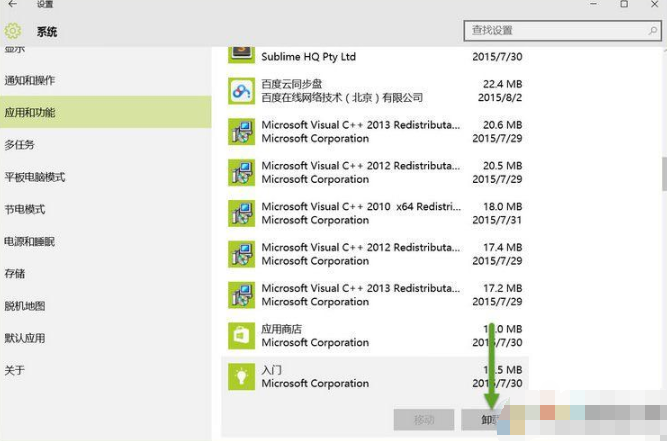Viewport: 667px width, 441px height.
Task: Click the 17.2 MB Visual C++ 2013 installer icon
Action: 241,295
